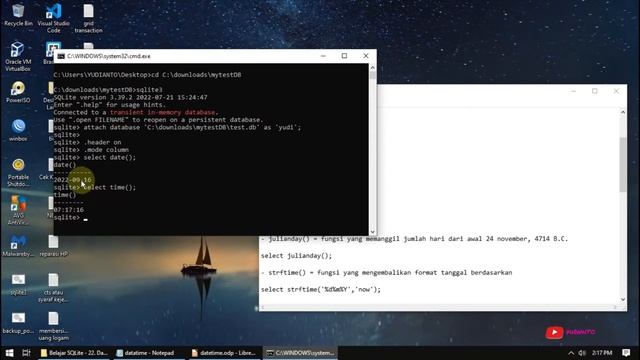Click the volume icon in system tray
The image size is (640, 360).
tap(582, 353)
